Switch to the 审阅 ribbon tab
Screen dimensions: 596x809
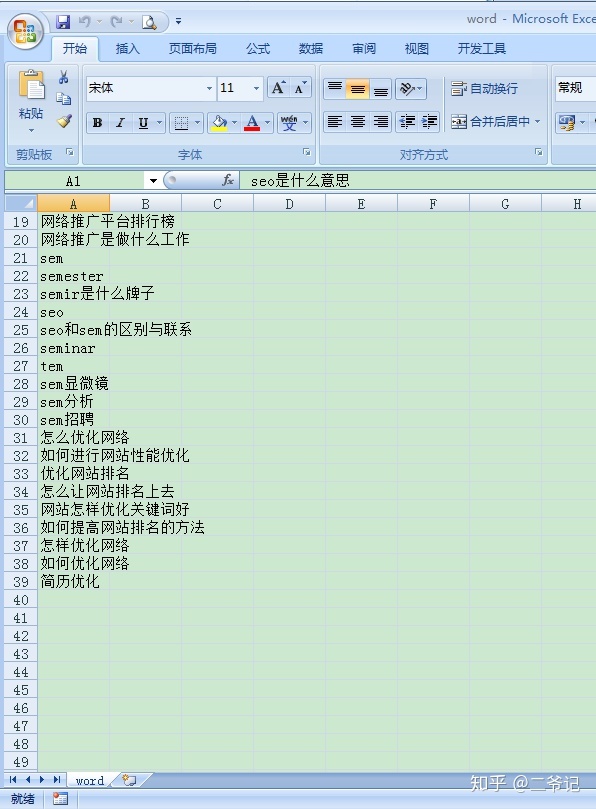[364, 48]
